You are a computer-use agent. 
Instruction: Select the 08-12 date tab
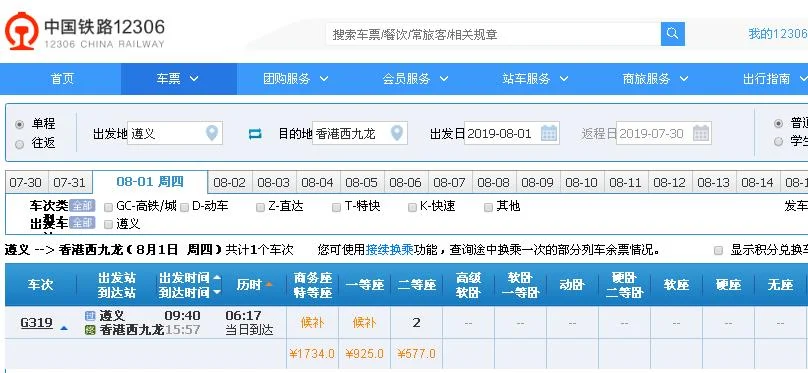pos(670,182)
